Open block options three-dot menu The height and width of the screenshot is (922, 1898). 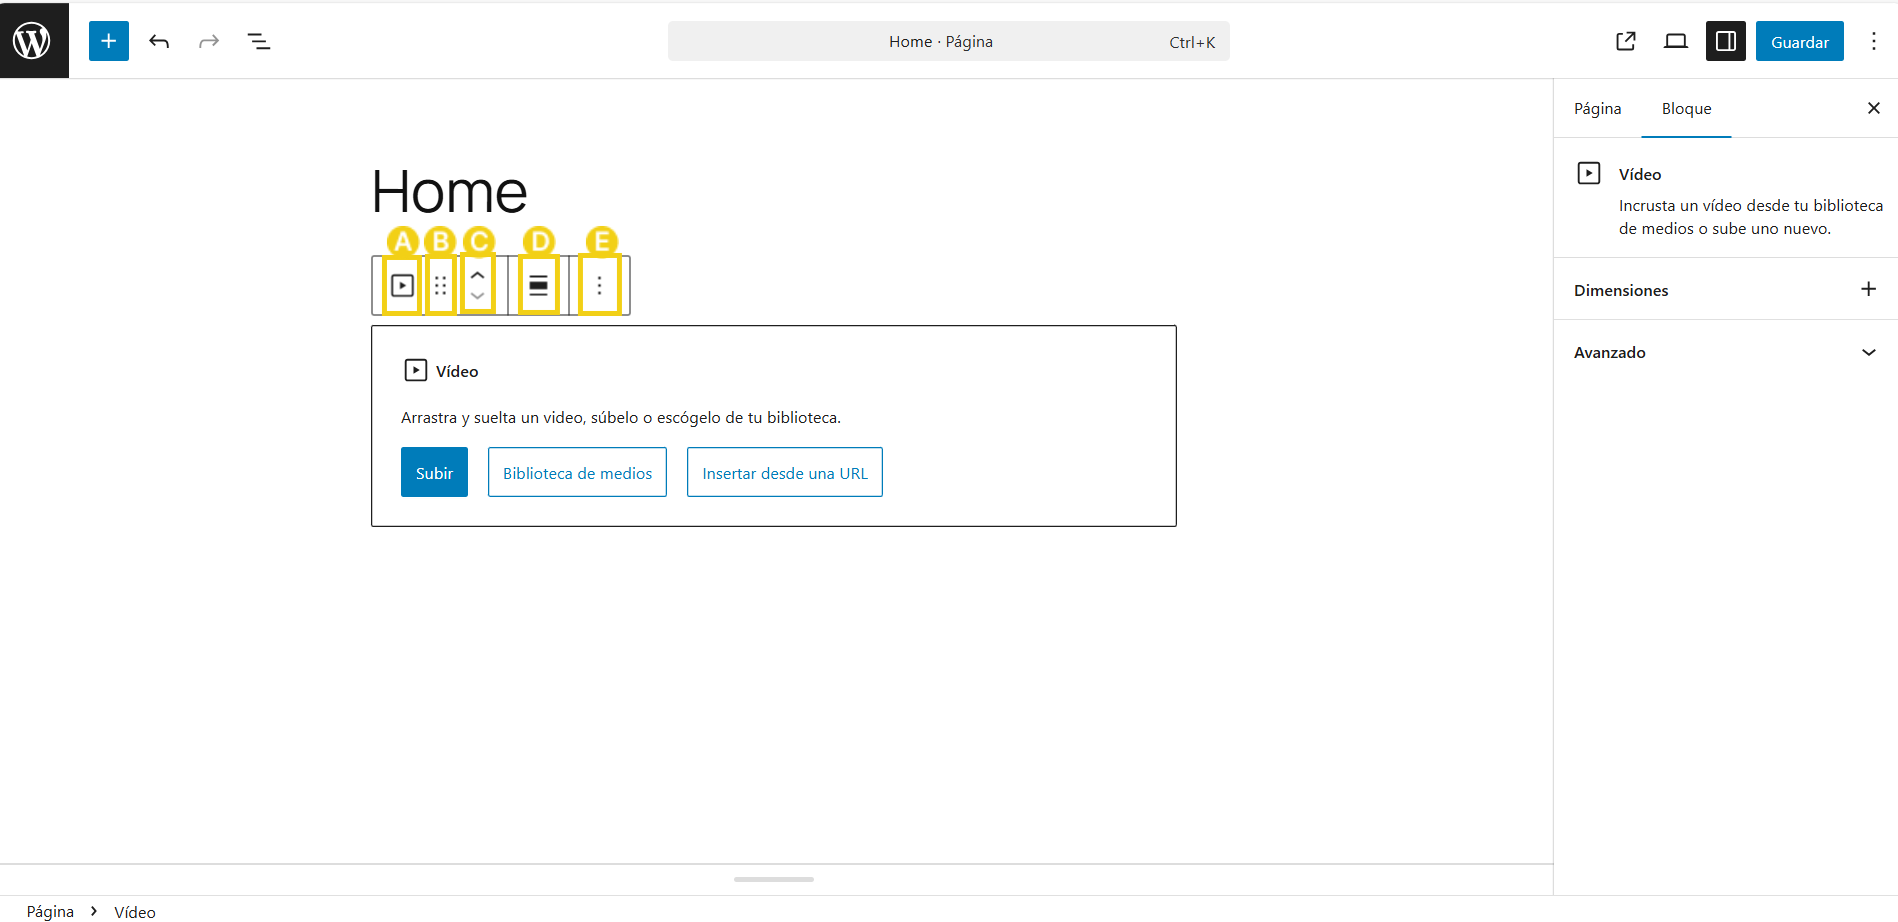pyautogui.click(x=599, y=286)
